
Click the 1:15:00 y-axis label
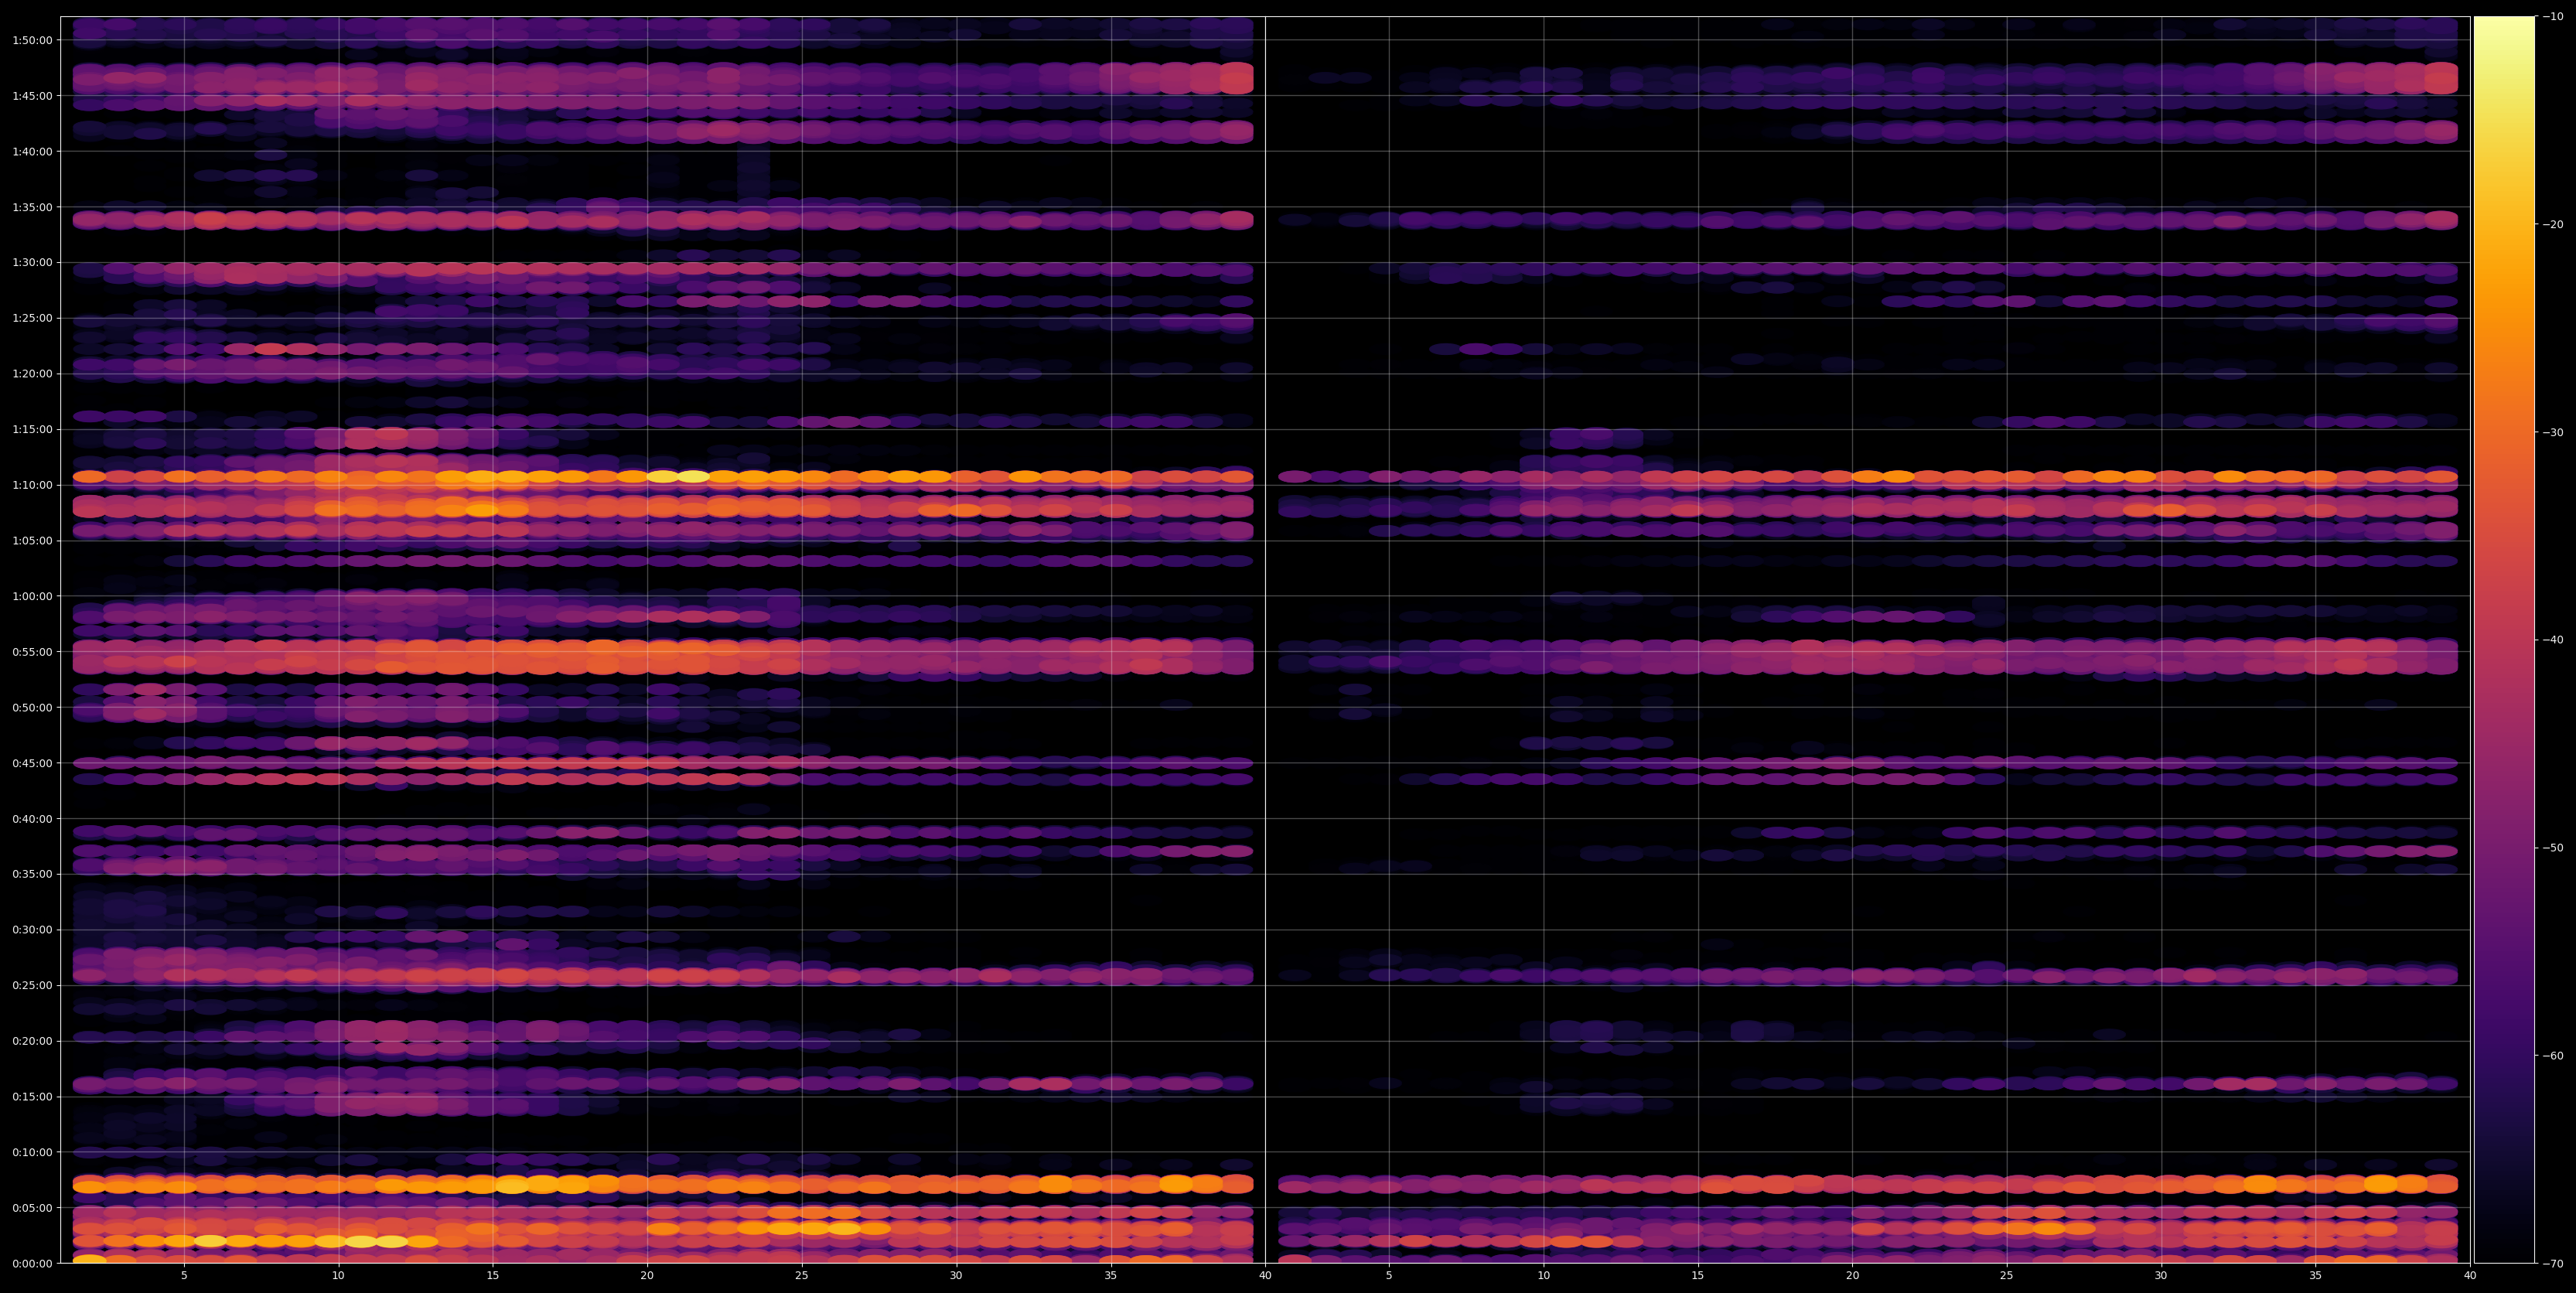(x=32, y=429)
